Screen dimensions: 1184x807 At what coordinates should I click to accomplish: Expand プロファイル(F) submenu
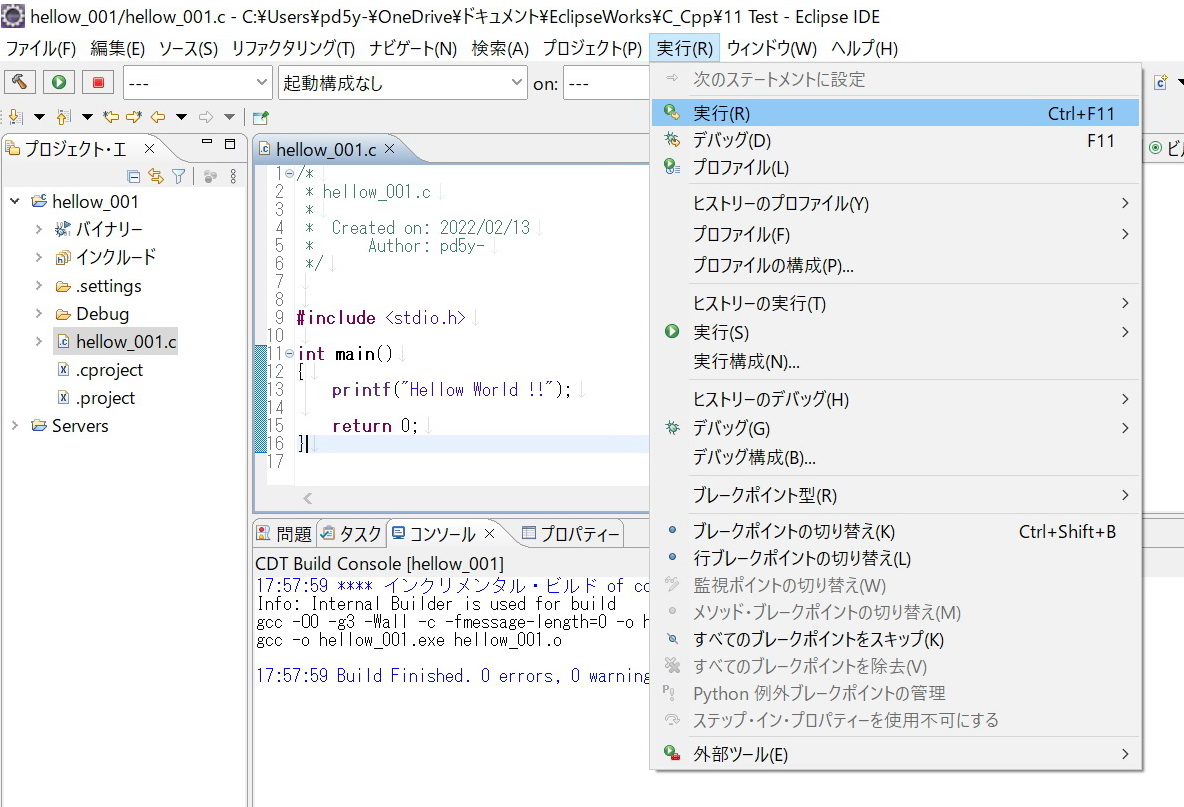(896, 234)
